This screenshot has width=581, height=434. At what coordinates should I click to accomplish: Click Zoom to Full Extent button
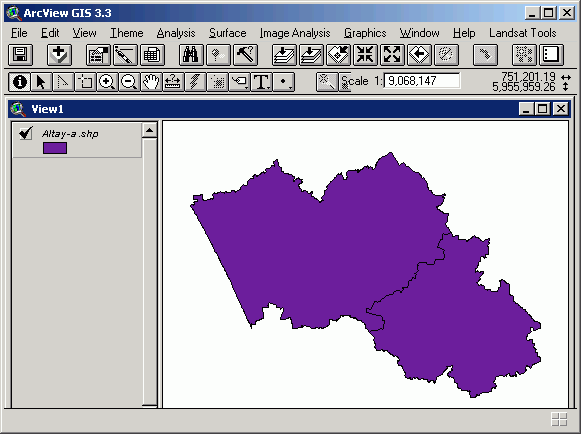(284, 55)
